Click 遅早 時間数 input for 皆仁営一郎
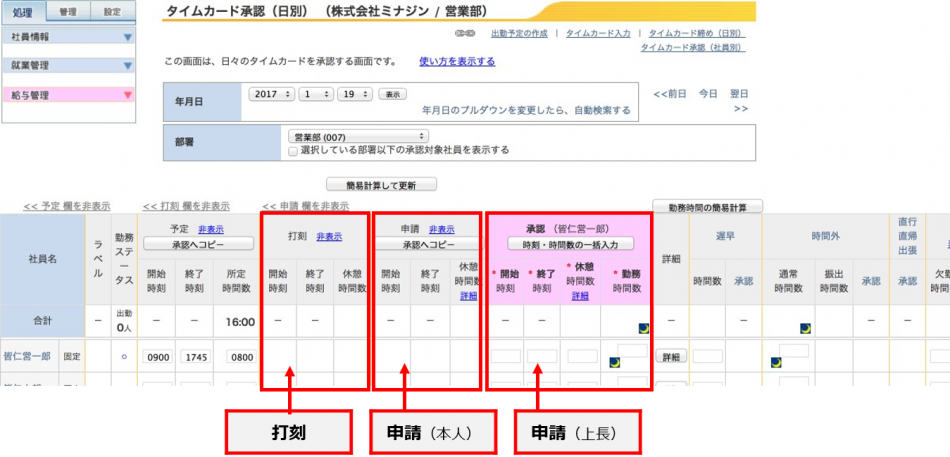The image size is (950, 457). click(x=708, y=356)
